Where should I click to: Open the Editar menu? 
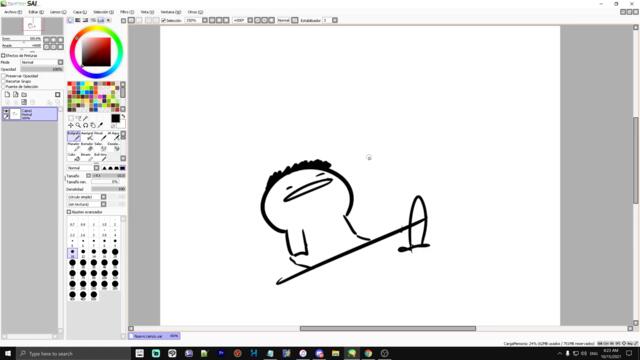[x=36, y=12]
